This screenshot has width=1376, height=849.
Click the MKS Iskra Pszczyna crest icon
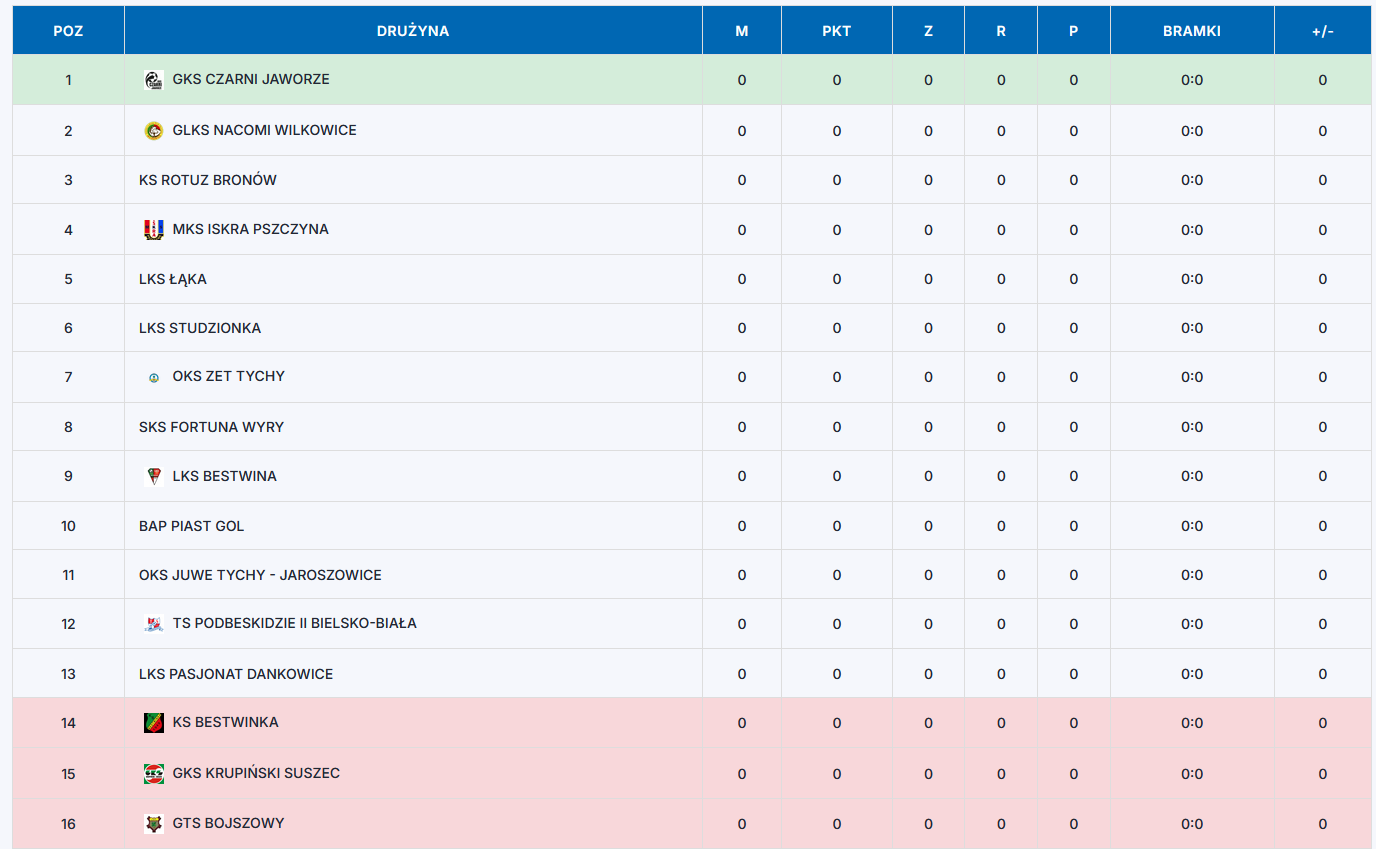154,229
